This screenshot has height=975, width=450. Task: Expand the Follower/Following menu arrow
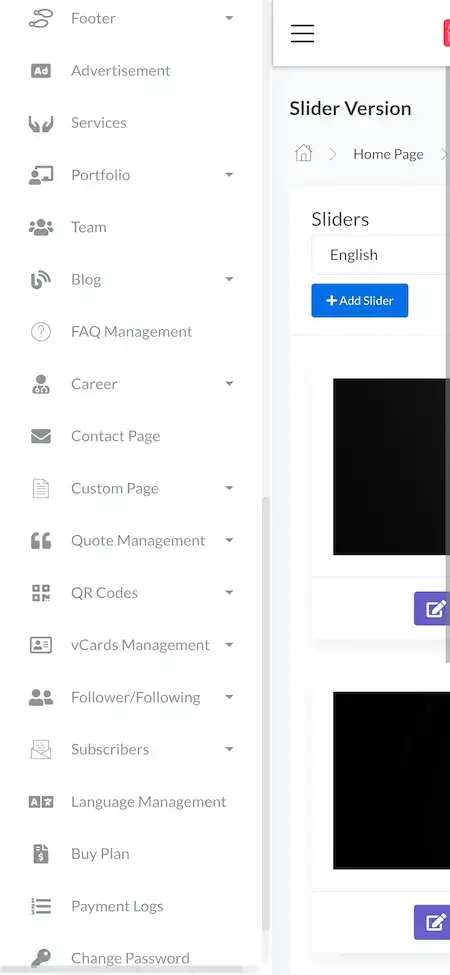229,698
